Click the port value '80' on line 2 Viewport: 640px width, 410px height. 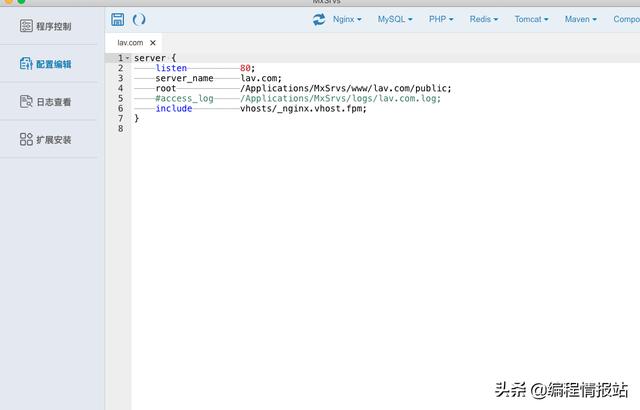pyautogui.click(x=245, y=68)
